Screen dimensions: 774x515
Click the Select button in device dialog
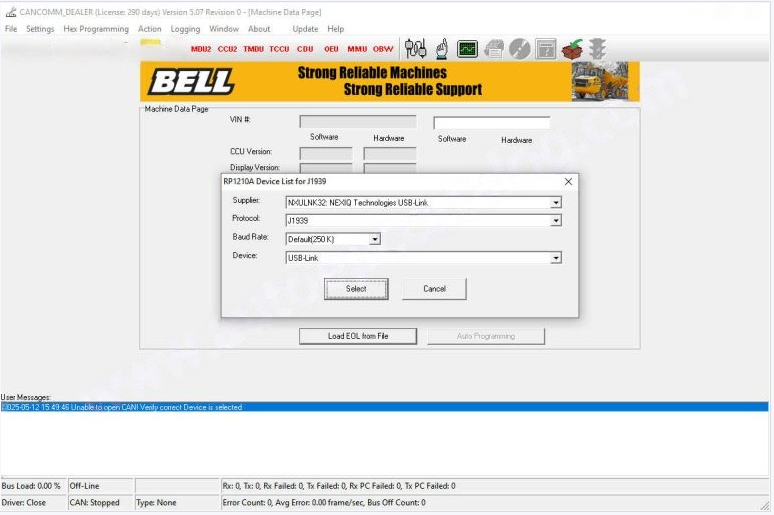[356, 289]
